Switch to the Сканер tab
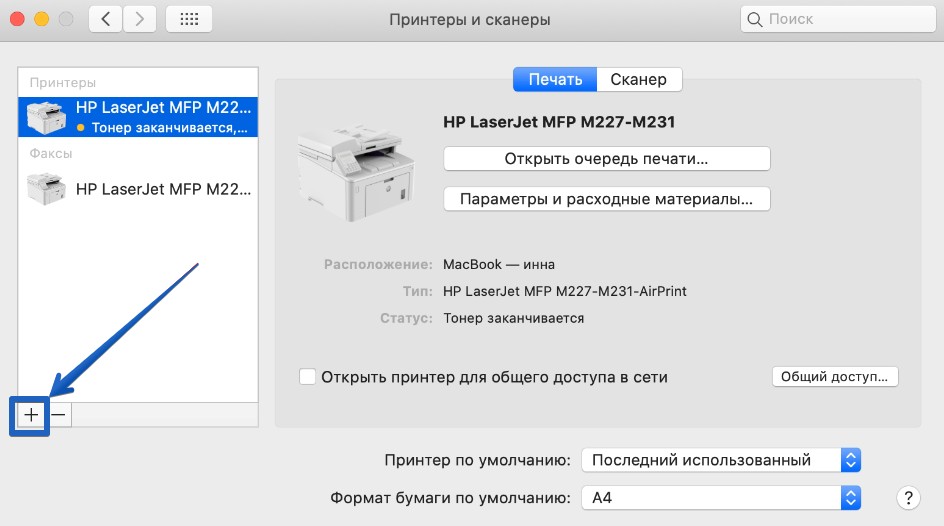944x526 pixels. pos(639,80)
